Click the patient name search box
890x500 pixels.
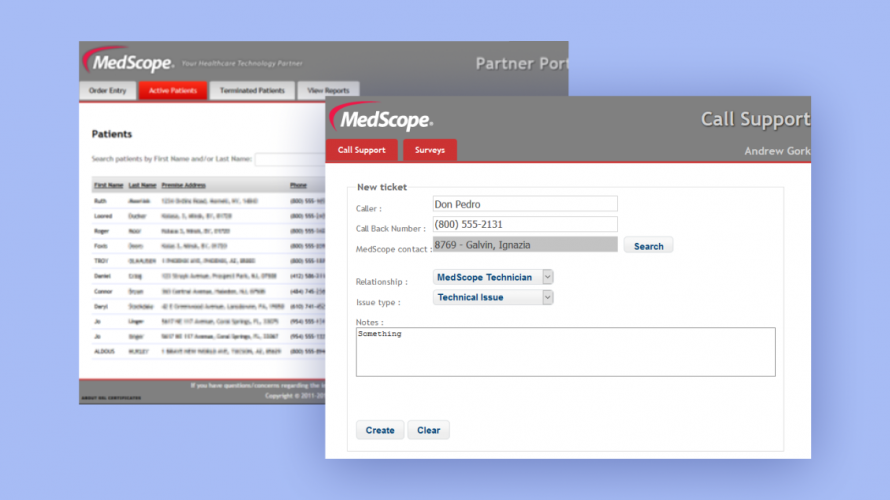click(x=290, y=159)
